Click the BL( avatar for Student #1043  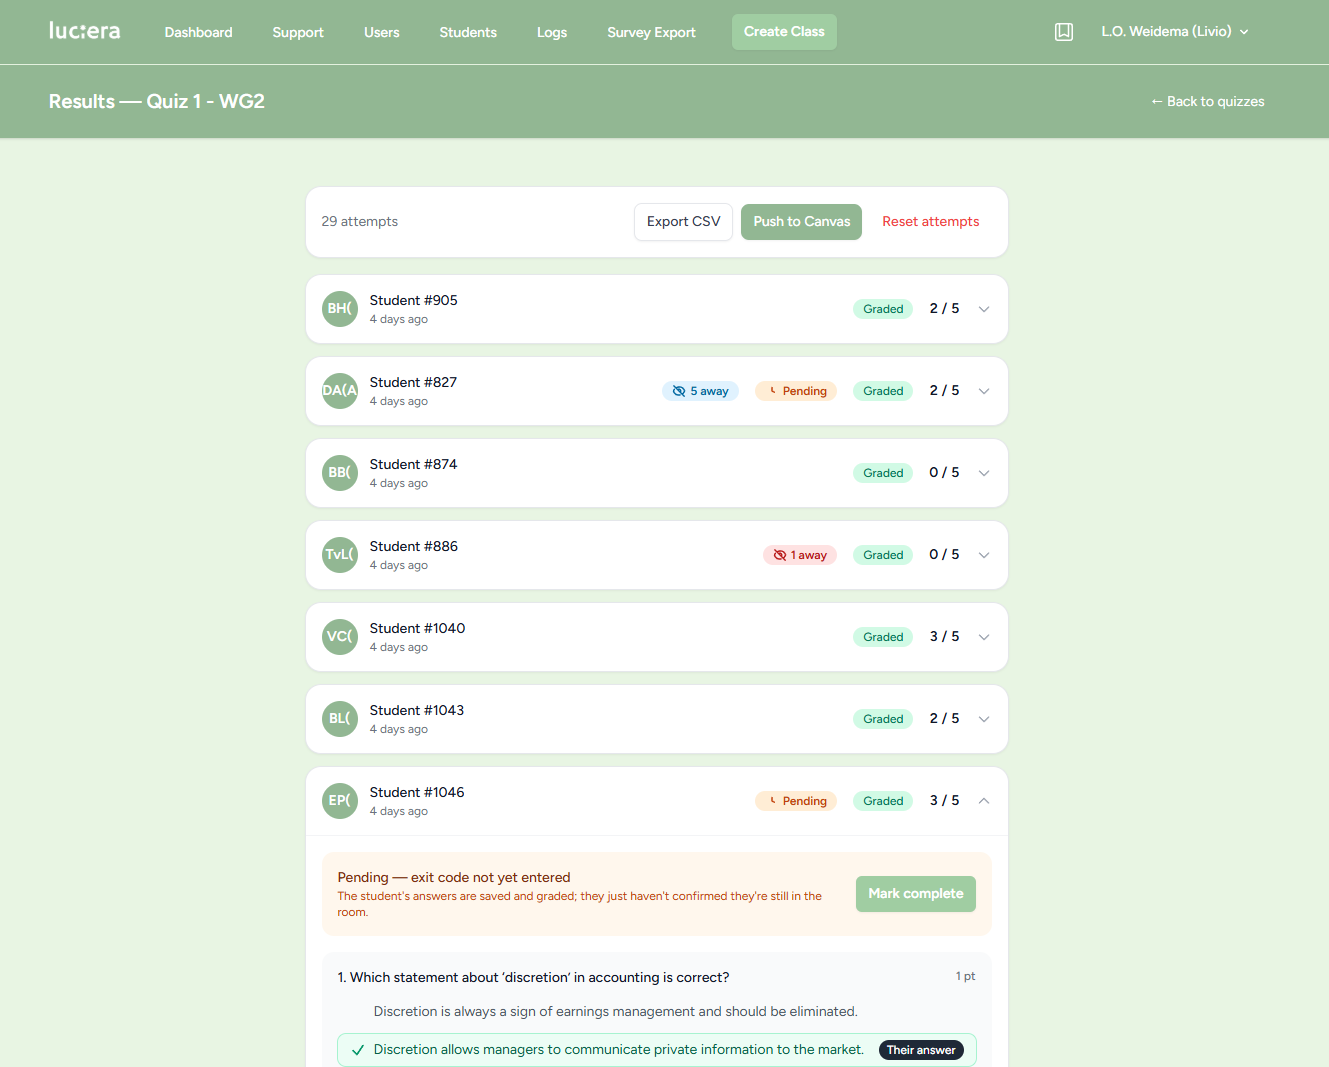[x=340, y=719]
